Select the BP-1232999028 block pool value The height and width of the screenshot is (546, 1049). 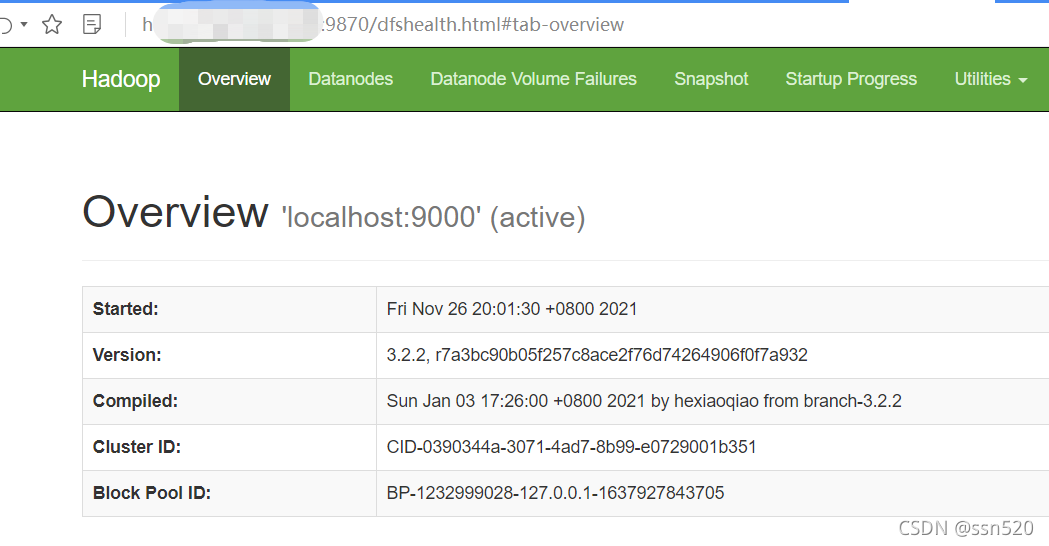coord(555,493)
